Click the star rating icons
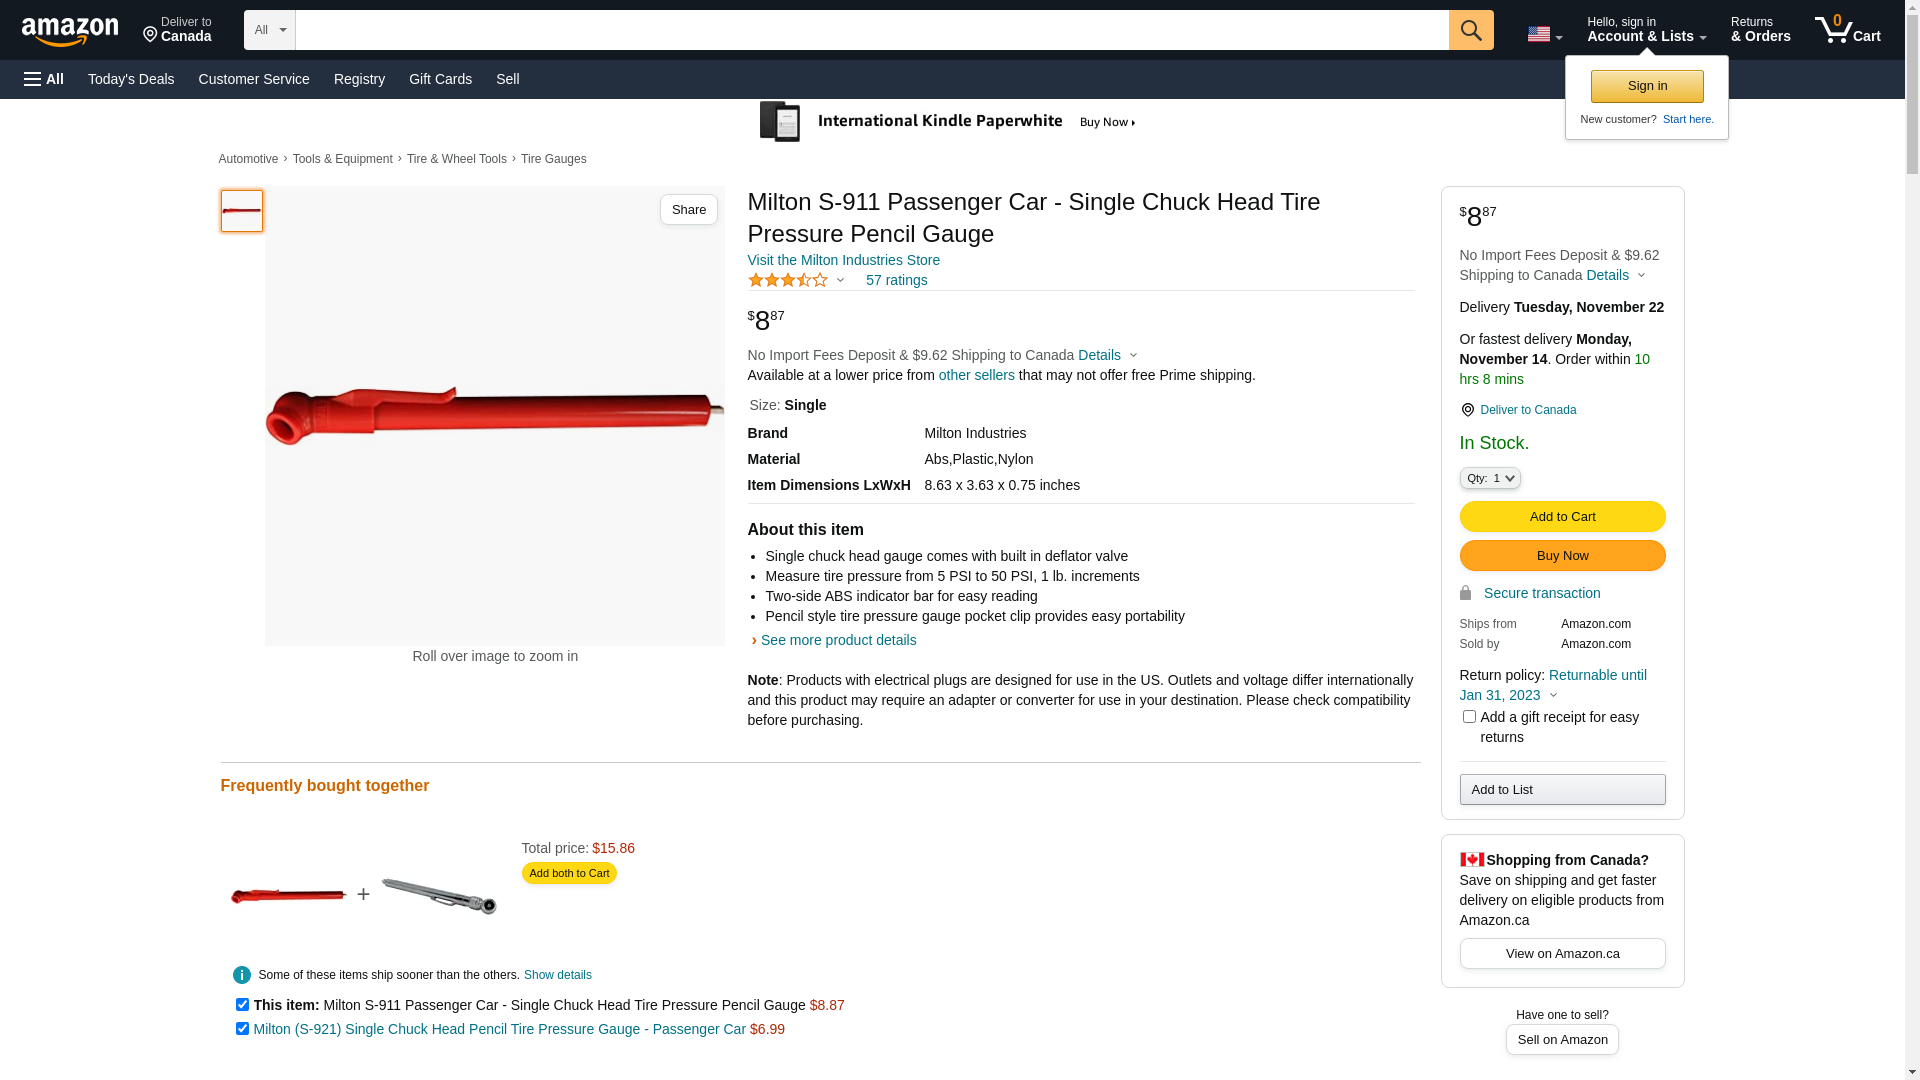 [788, 281]
